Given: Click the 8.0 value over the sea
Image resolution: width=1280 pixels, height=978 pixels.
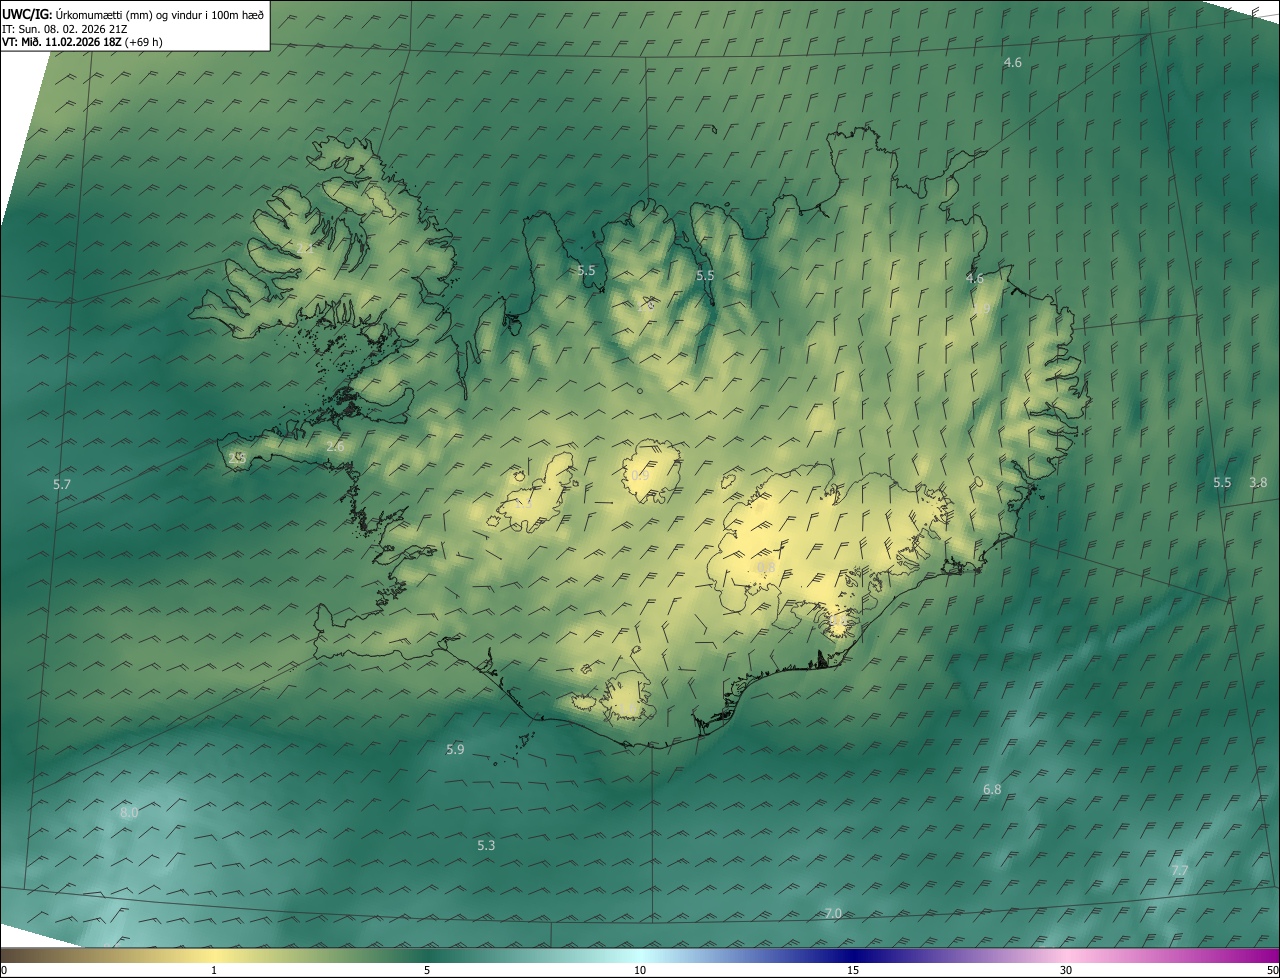Looking at the screenshot, I should (129, 813).
